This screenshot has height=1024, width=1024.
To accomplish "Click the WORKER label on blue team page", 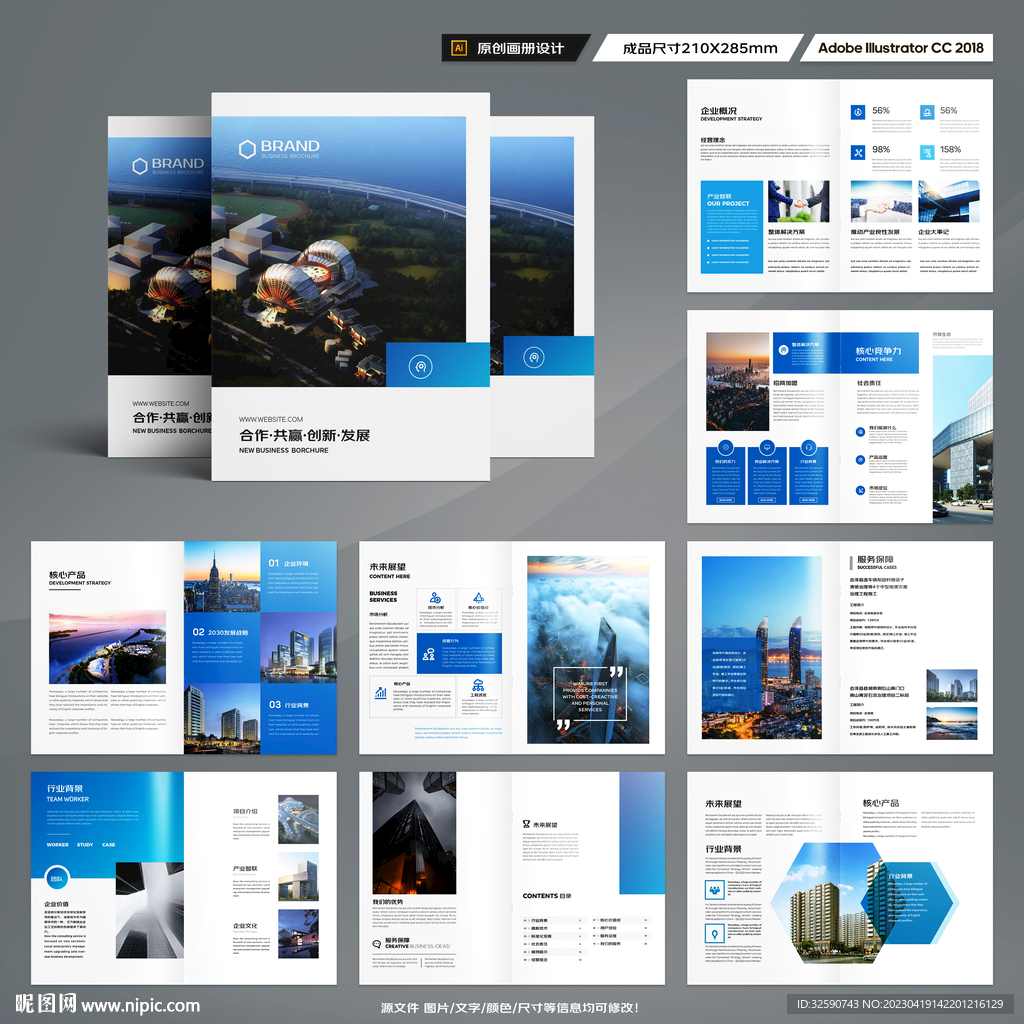I will coord(57,844).
